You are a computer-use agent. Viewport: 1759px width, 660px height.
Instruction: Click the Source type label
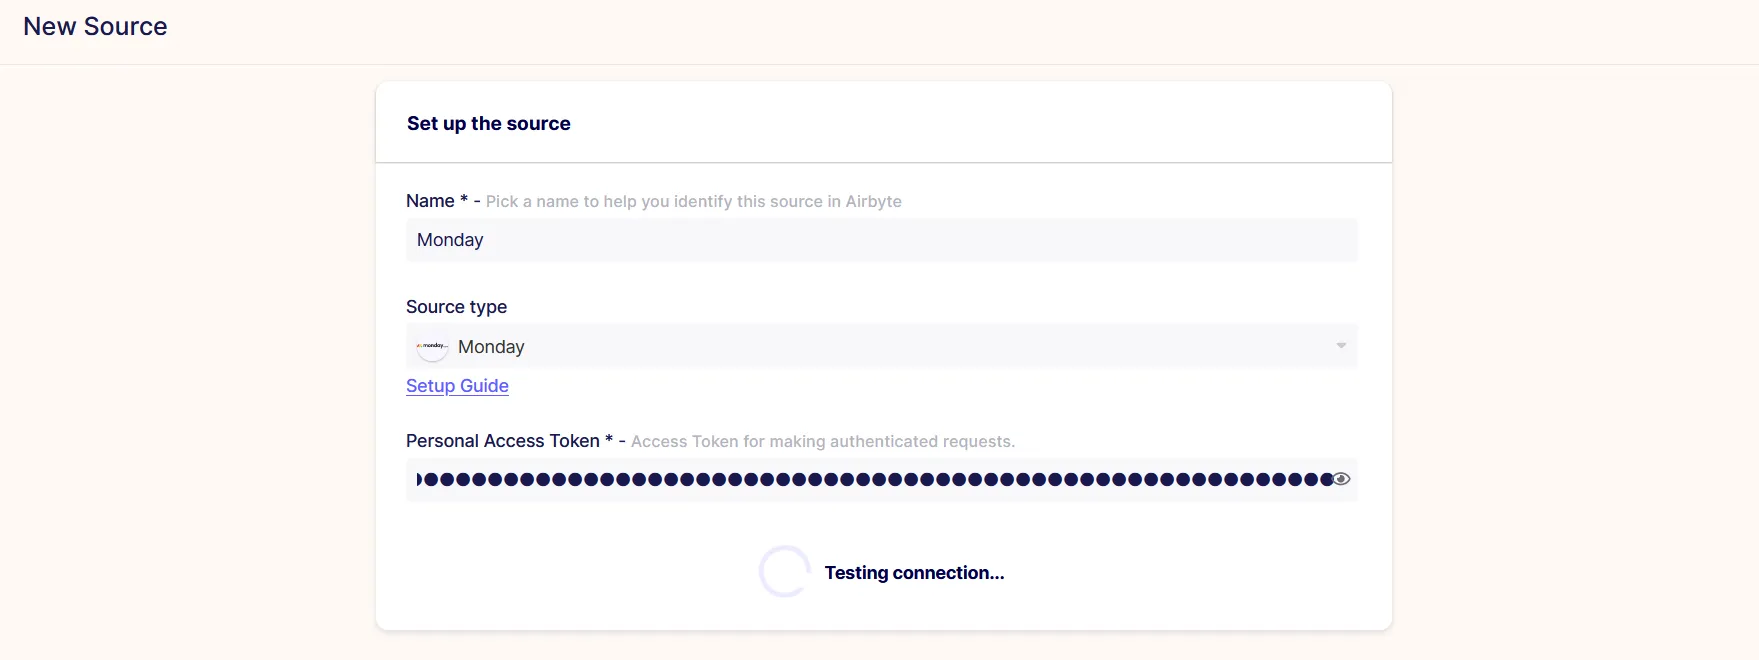456,307
